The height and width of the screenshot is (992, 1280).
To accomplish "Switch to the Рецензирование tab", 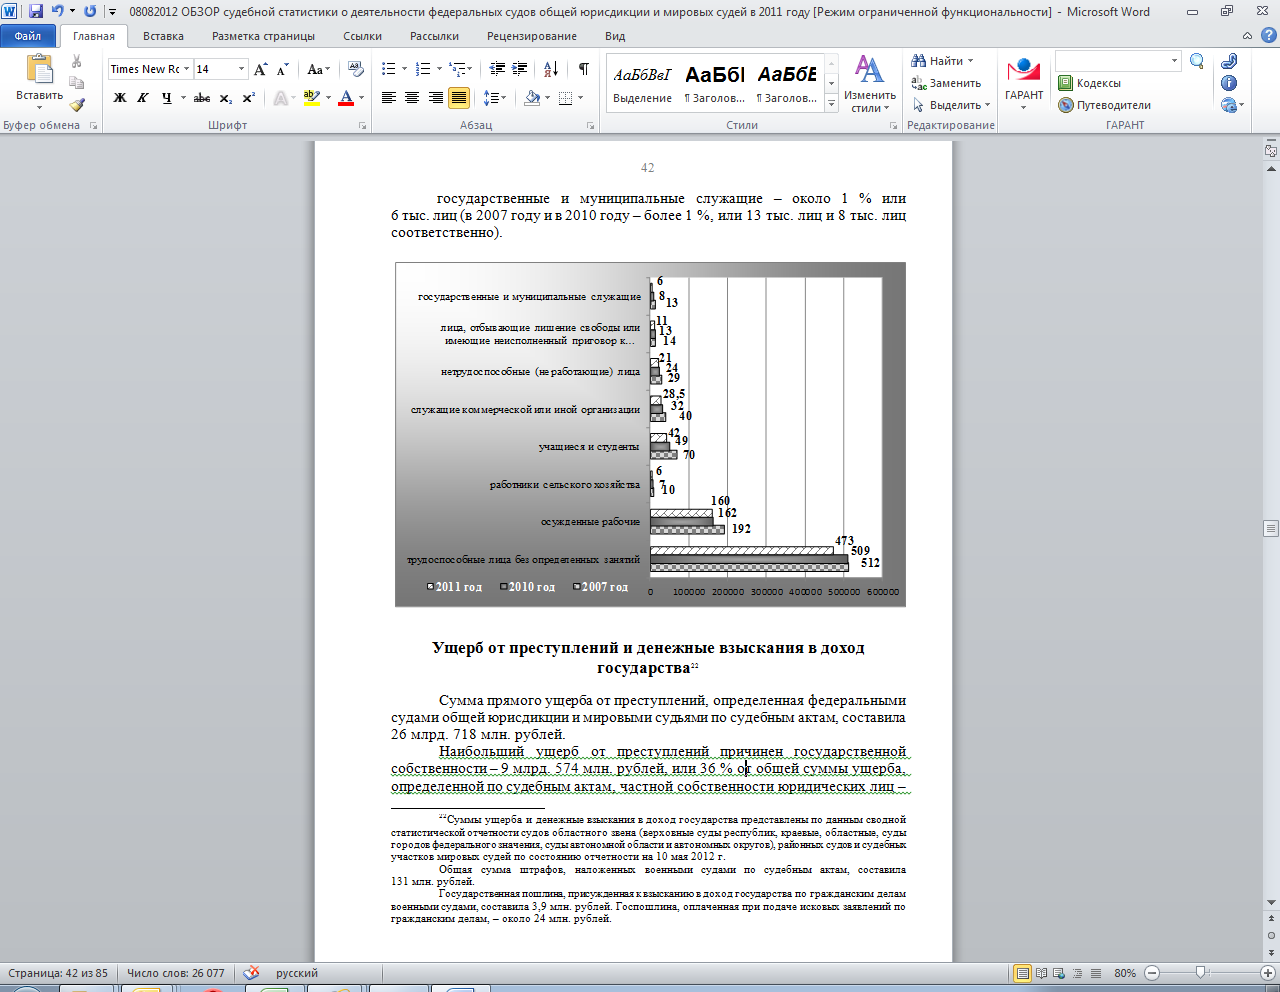I will coord(531,36).
